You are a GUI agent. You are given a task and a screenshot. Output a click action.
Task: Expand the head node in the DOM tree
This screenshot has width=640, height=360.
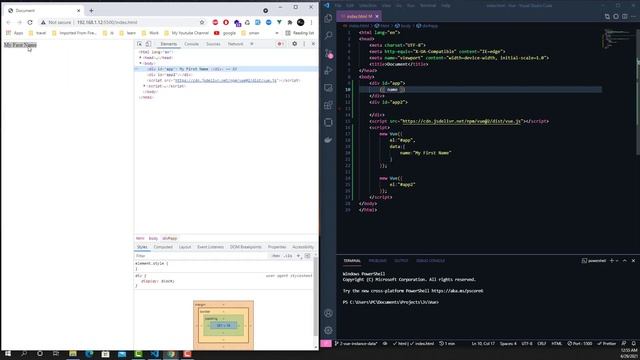click(x=141, y=58)
